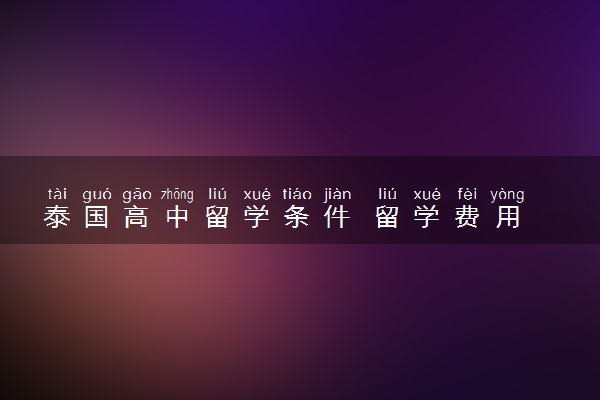Click the pinyin label zhōng
600x400 pixels.
[177, 195]
